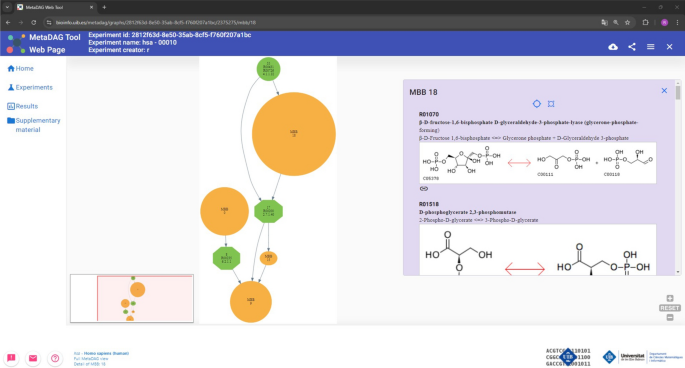Click the MBB 18 panel title

point(423,92)
